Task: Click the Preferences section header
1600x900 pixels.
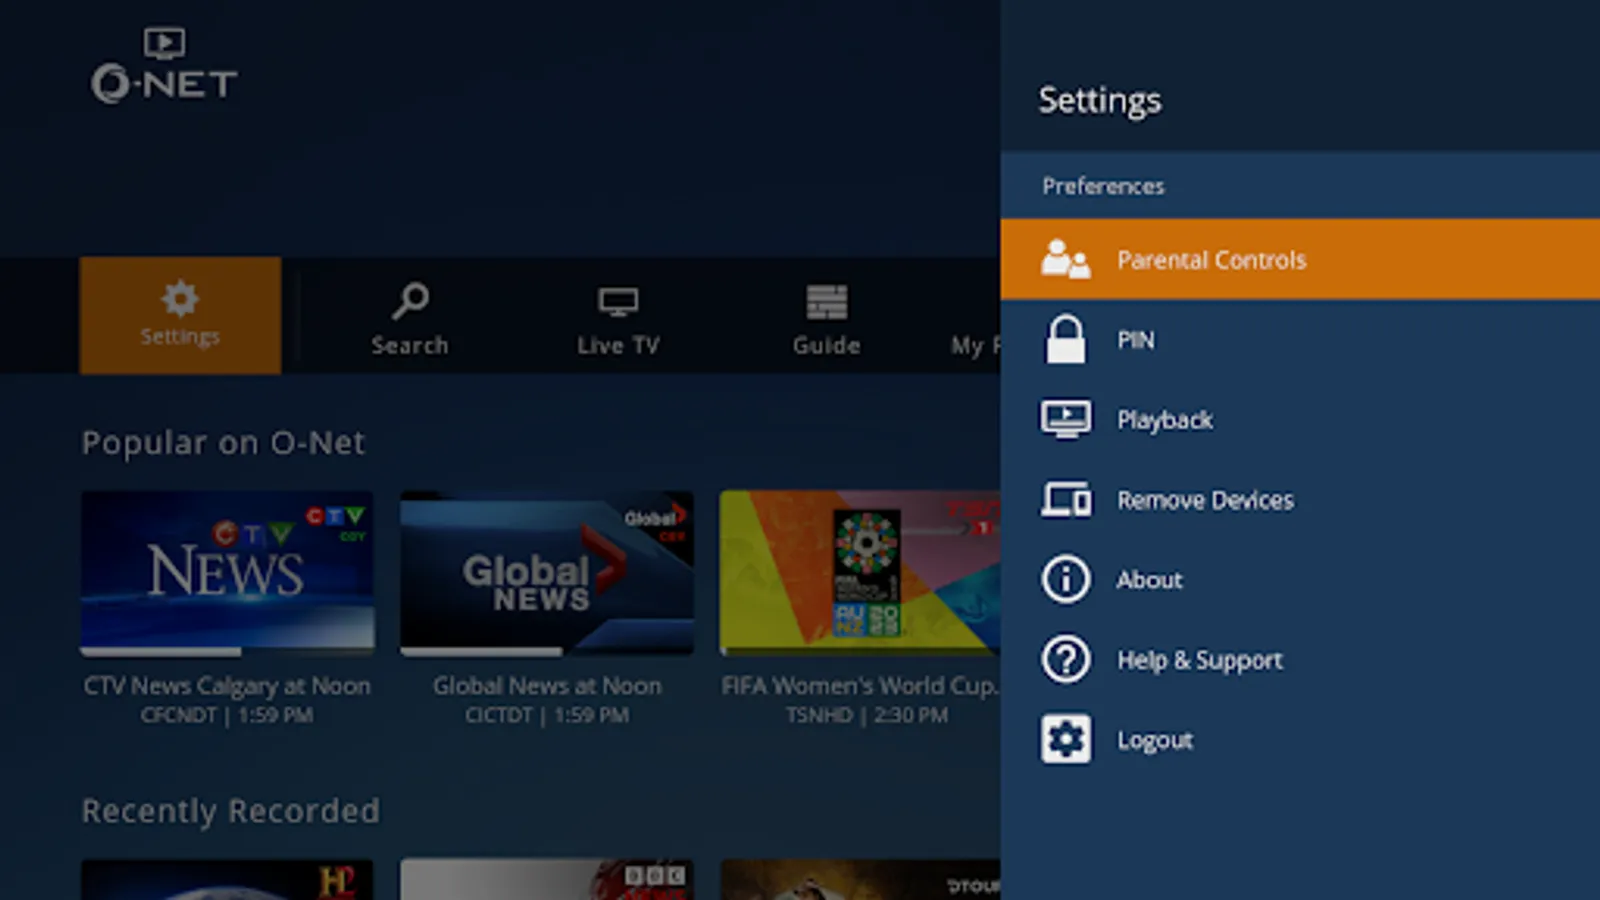Action: click(x=1103, y=186)
